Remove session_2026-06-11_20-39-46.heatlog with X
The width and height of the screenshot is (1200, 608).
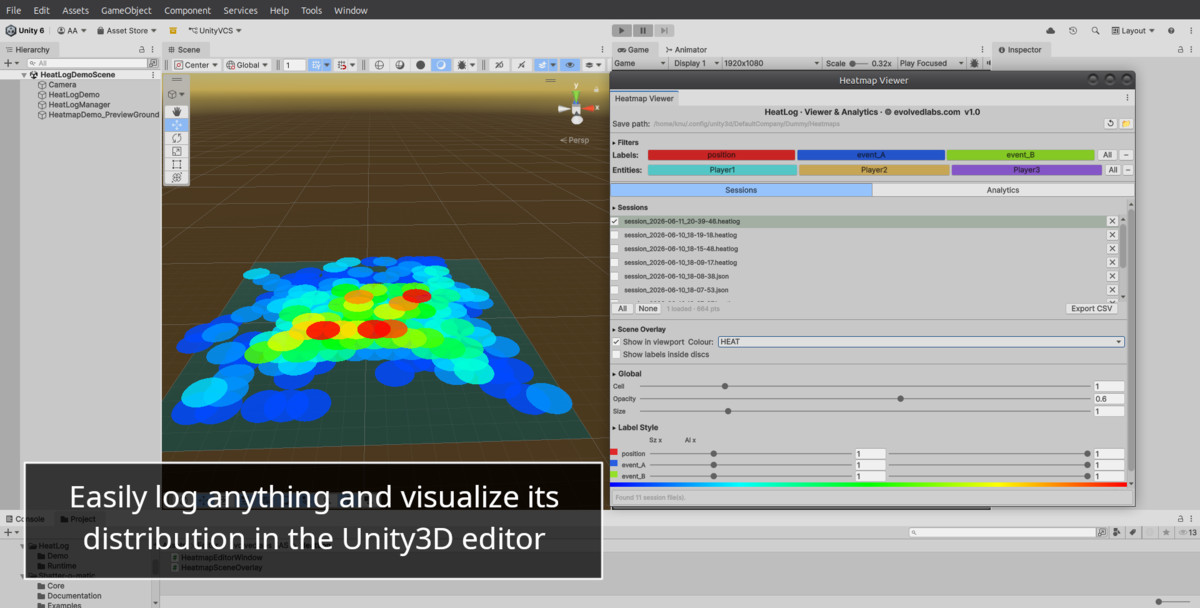(1112, 221)
